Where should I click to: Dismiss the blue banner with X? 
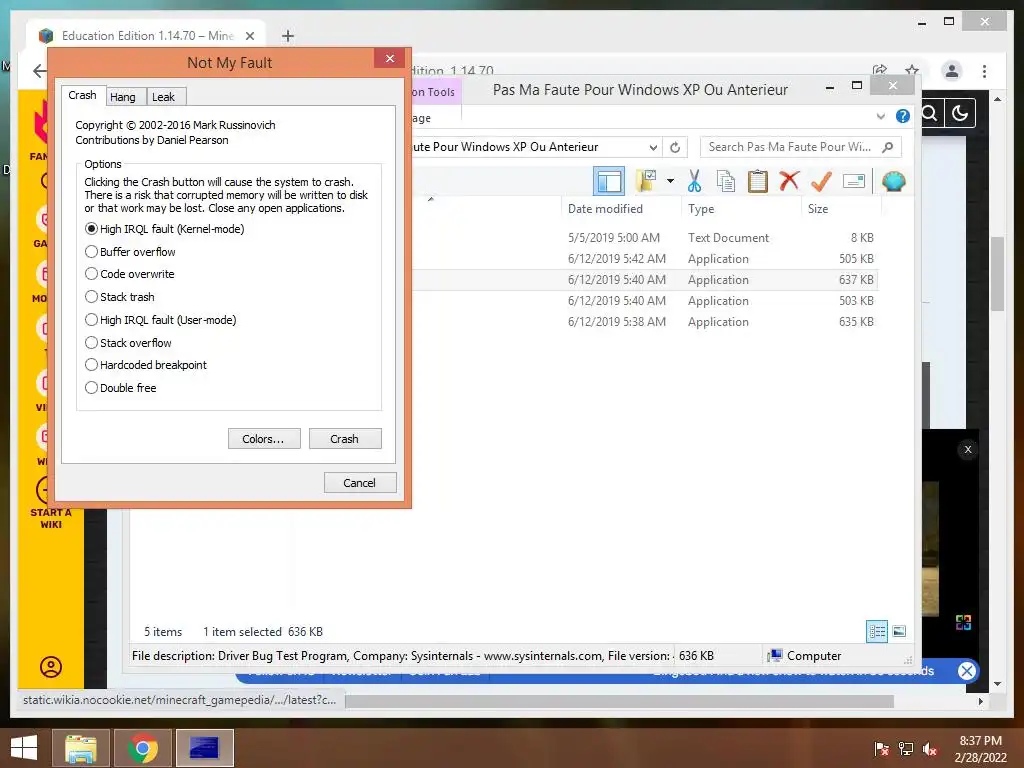click(x=967, y=671)
